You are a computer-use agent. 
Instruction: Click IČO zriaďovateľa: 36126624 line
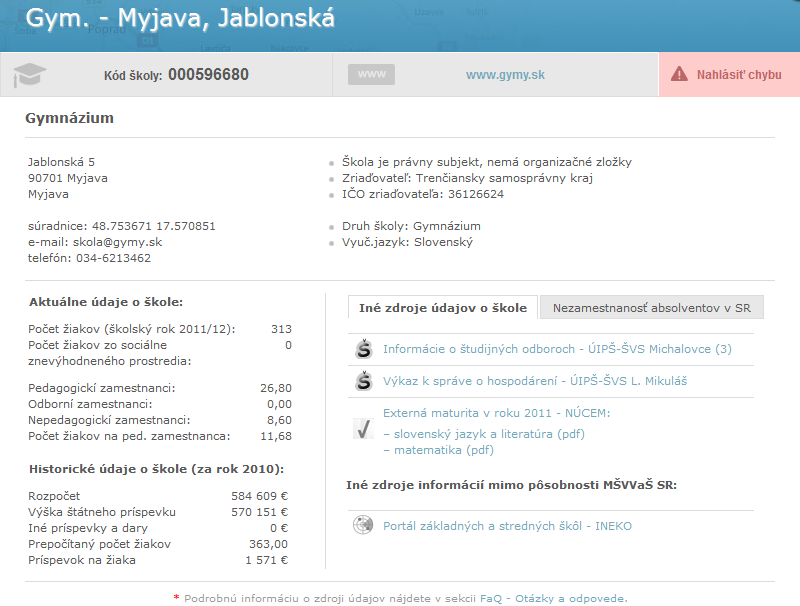(x=422, y=194)
